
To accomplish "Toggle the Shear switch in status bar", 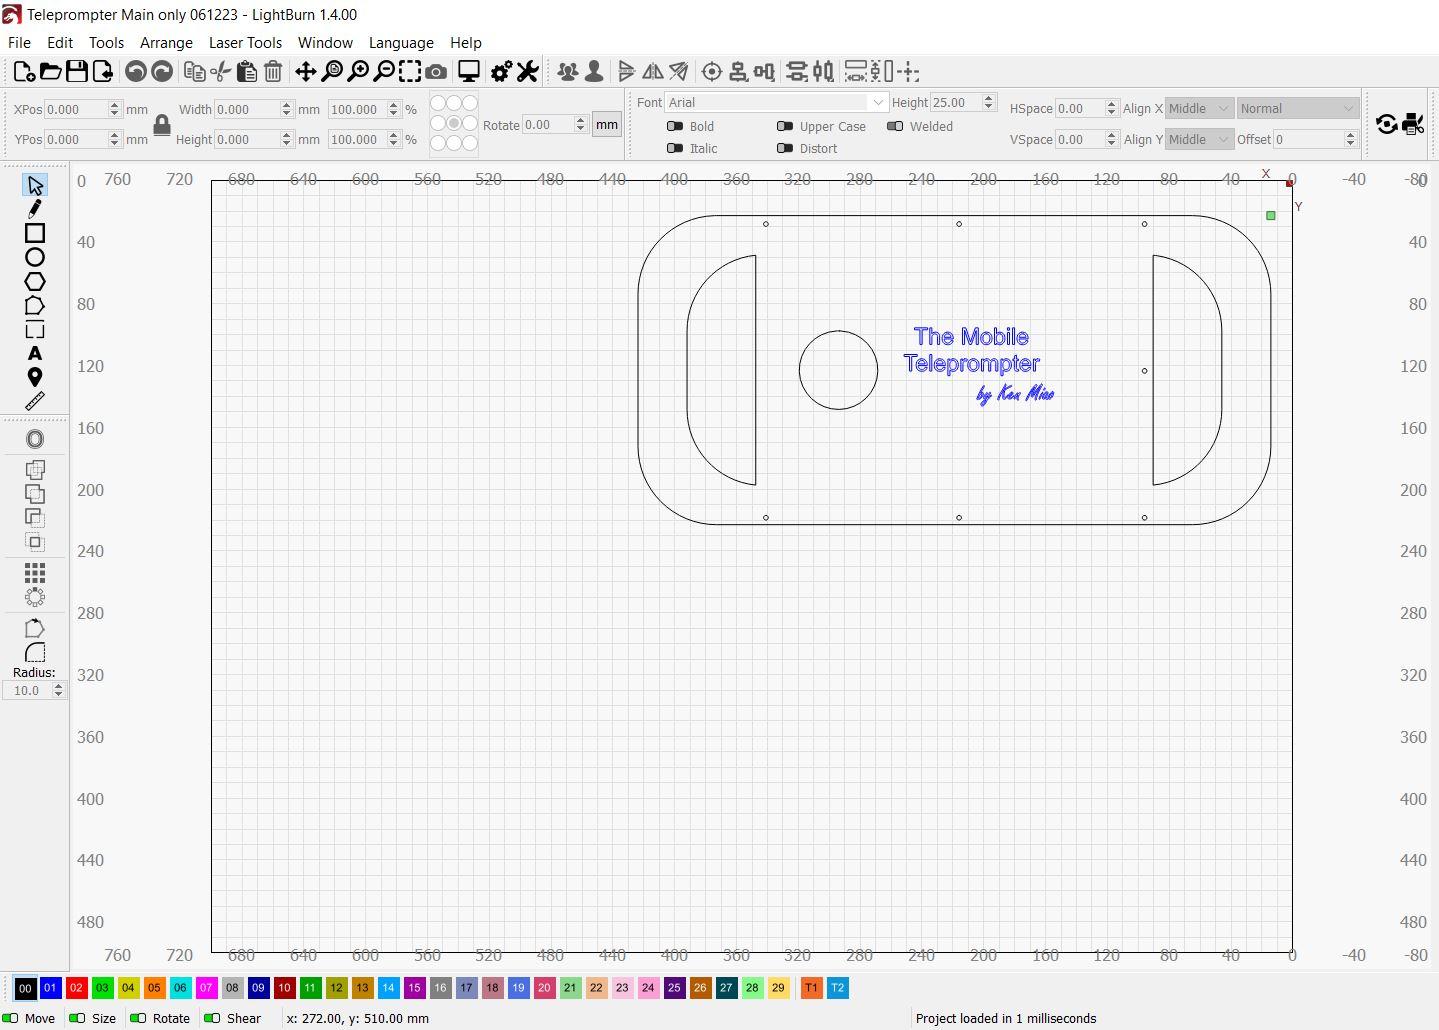I will 212,1018.
